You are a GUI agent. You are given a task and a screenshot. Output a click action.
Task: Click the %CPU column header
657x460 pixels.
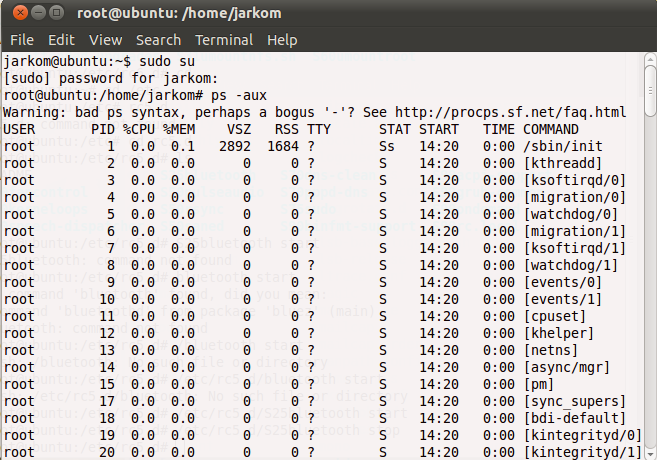pyautogui.click(x=139, y=129)
